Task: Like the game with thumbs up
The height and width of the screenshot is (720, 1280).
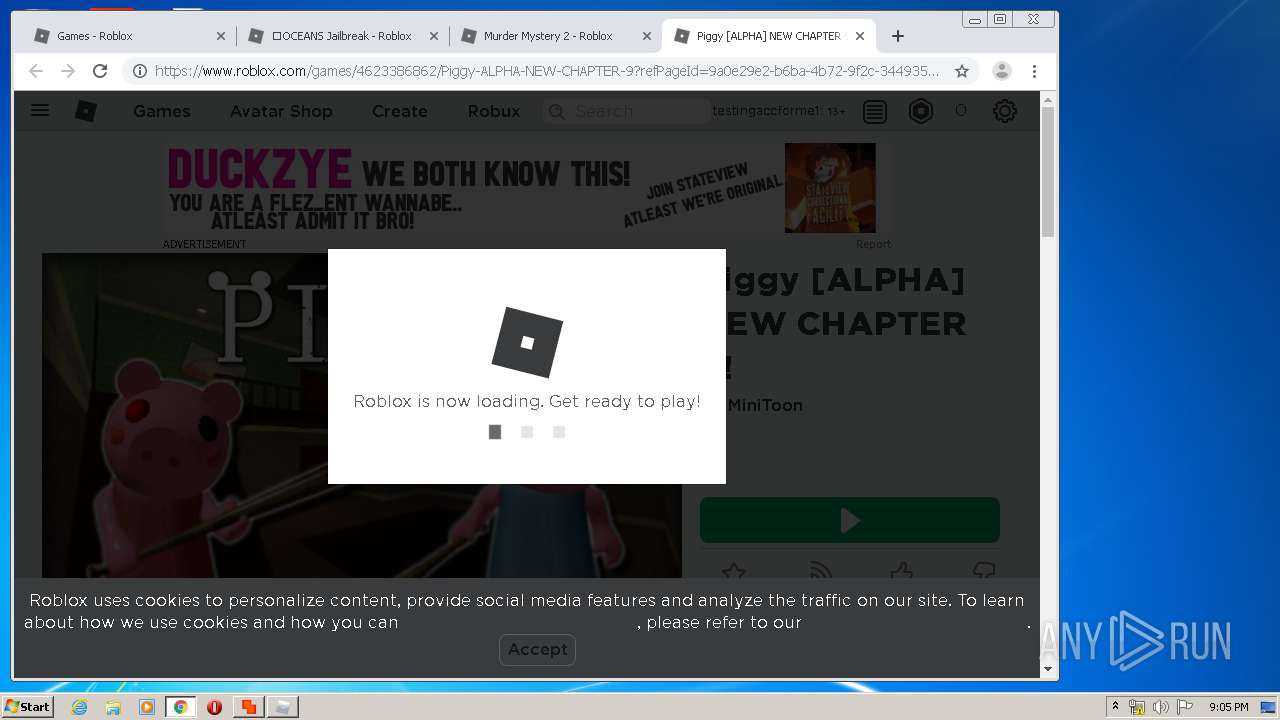Action: tap(901, 570)
